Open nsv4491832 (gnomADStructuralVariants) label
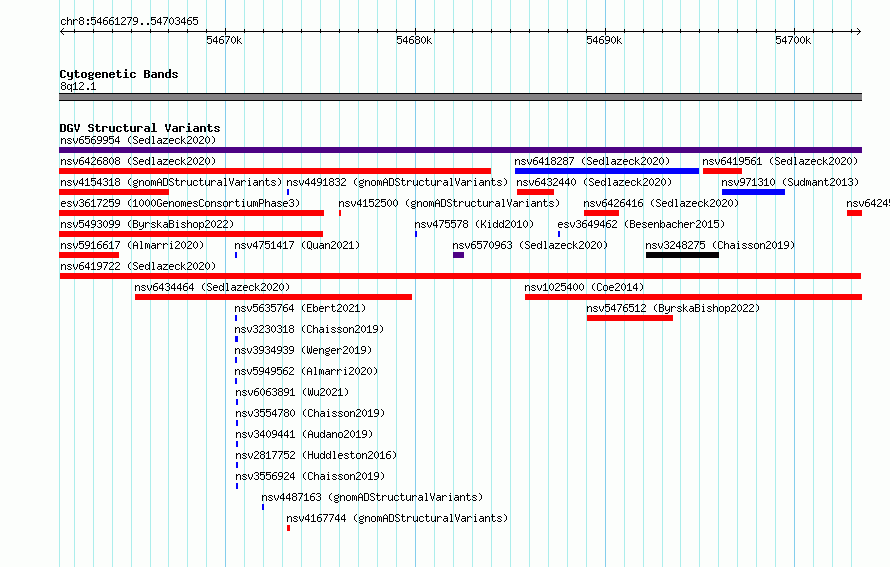 pos(397,182)
